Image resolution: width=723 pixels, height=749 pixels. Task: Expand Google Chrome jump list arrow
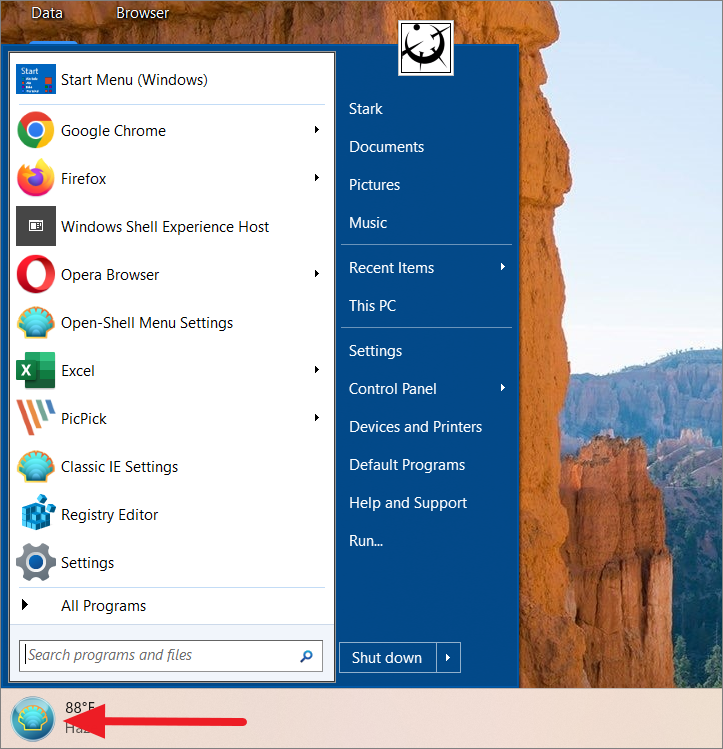[317, 130]
